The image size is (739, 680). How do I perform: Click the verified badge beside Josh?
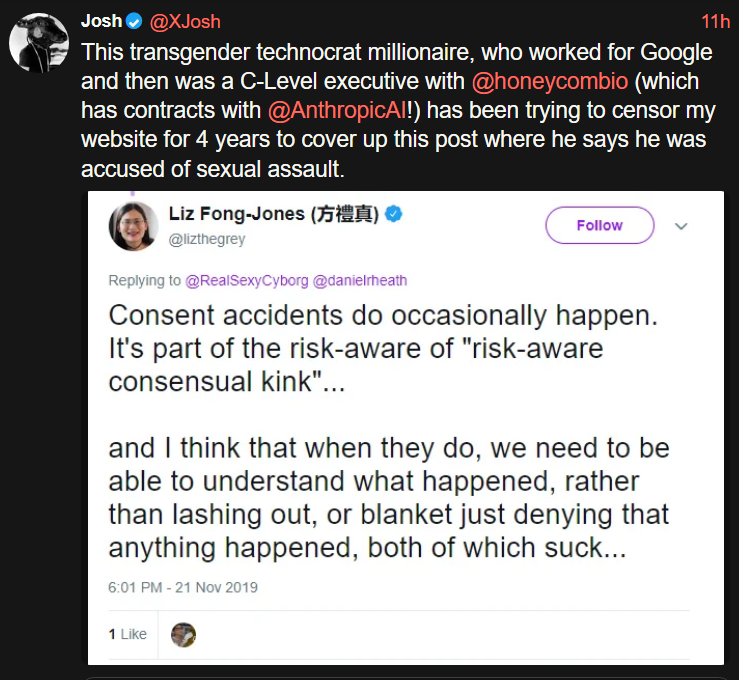click(135, 21)
